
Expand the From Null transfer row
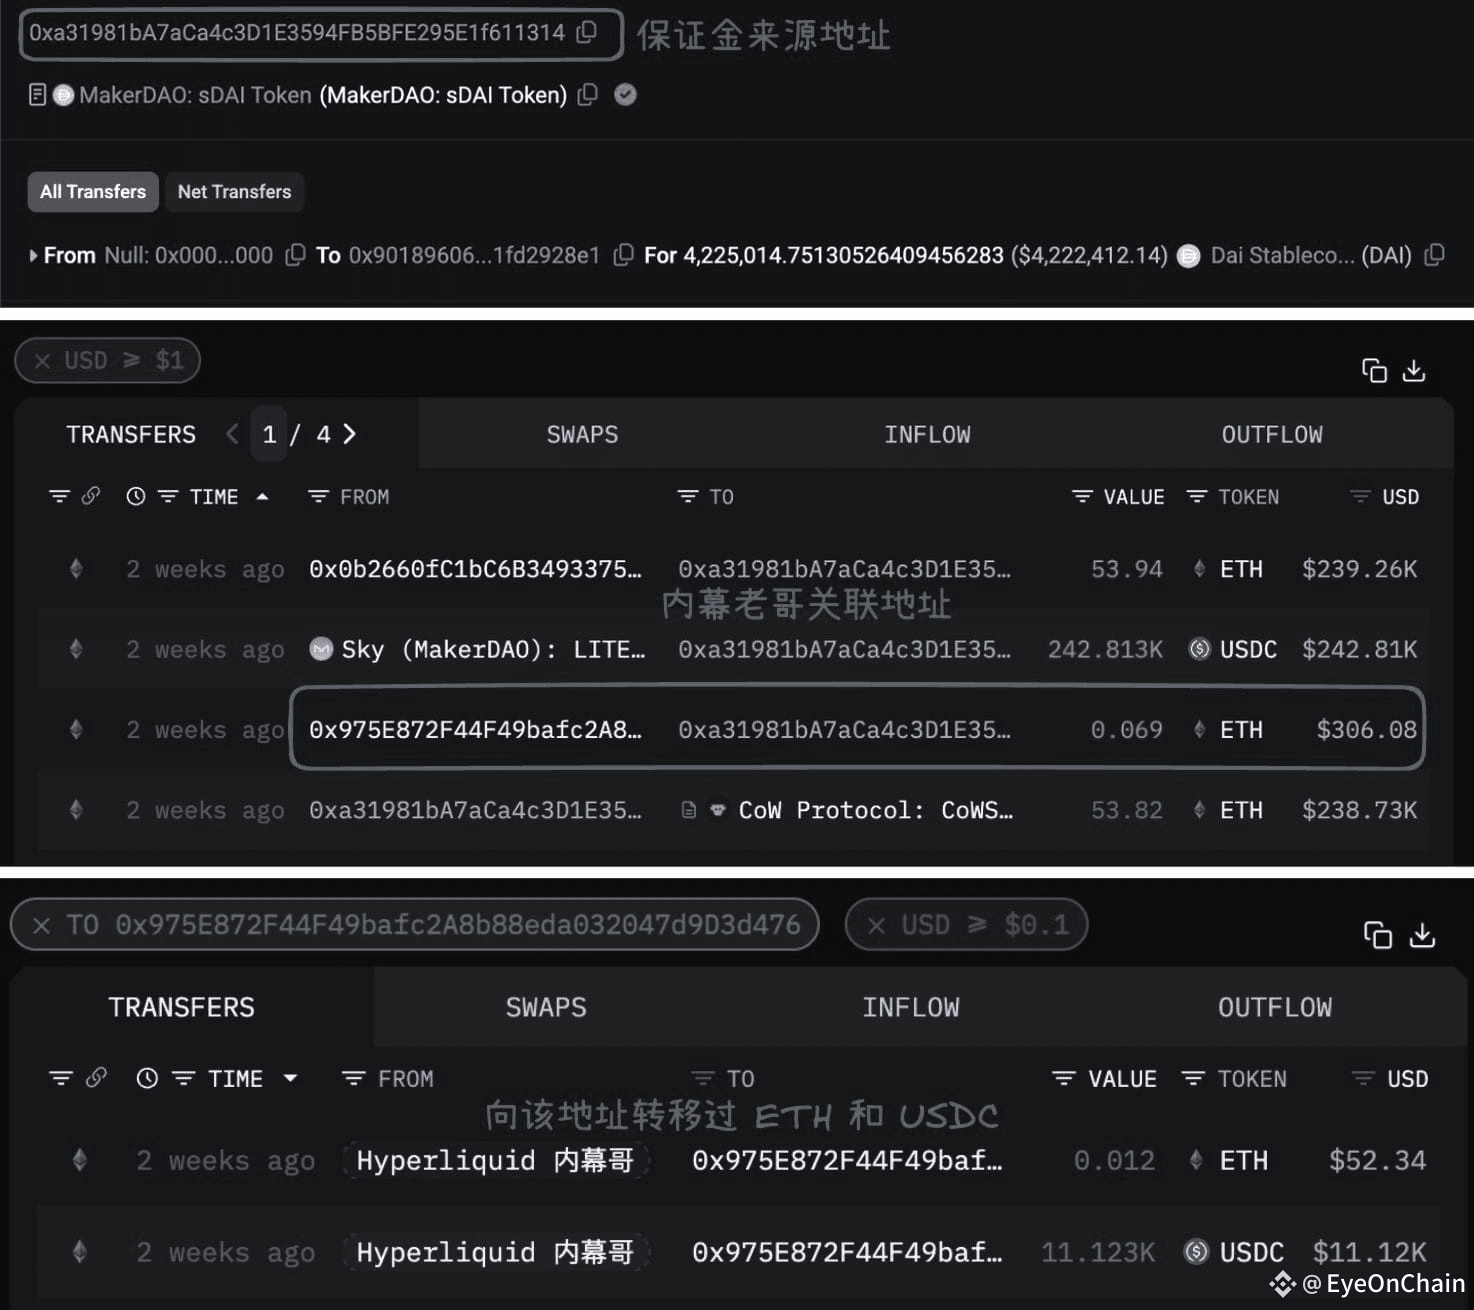(34, 256)
